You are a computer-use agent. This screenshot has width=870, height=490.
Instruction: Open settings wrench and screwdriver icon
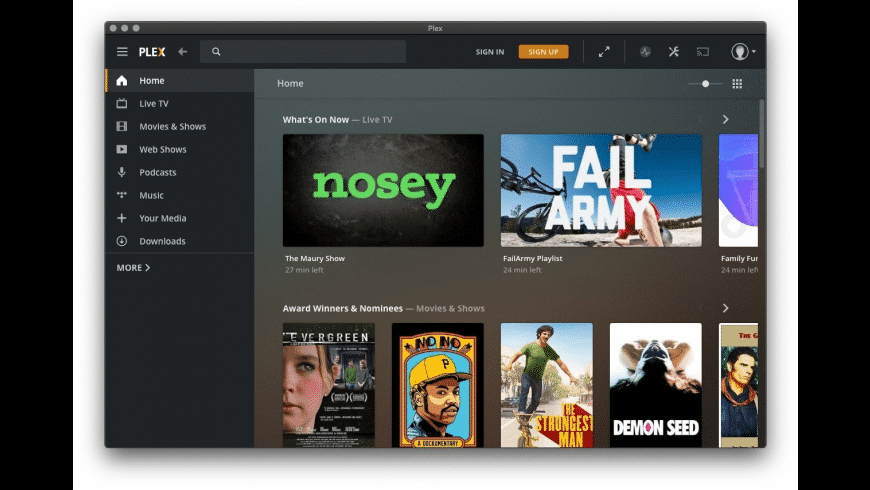coord(674,52)
